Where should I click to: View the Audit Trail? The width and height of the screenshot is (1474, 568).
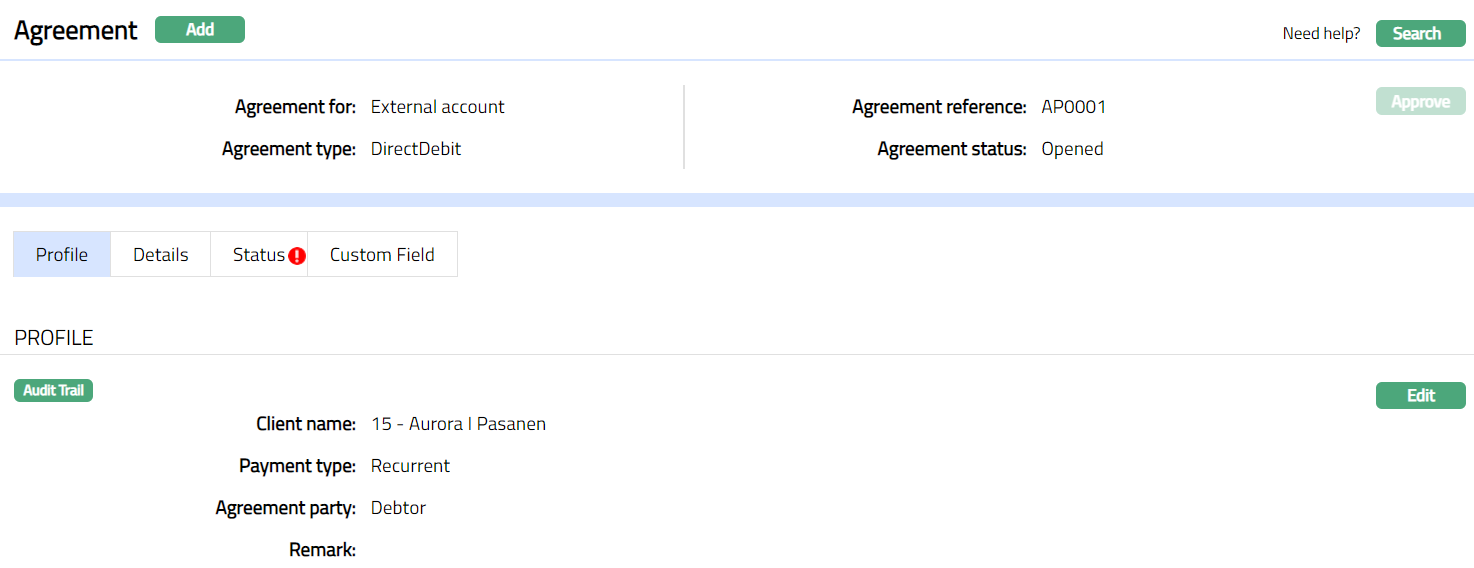(54, 390)
